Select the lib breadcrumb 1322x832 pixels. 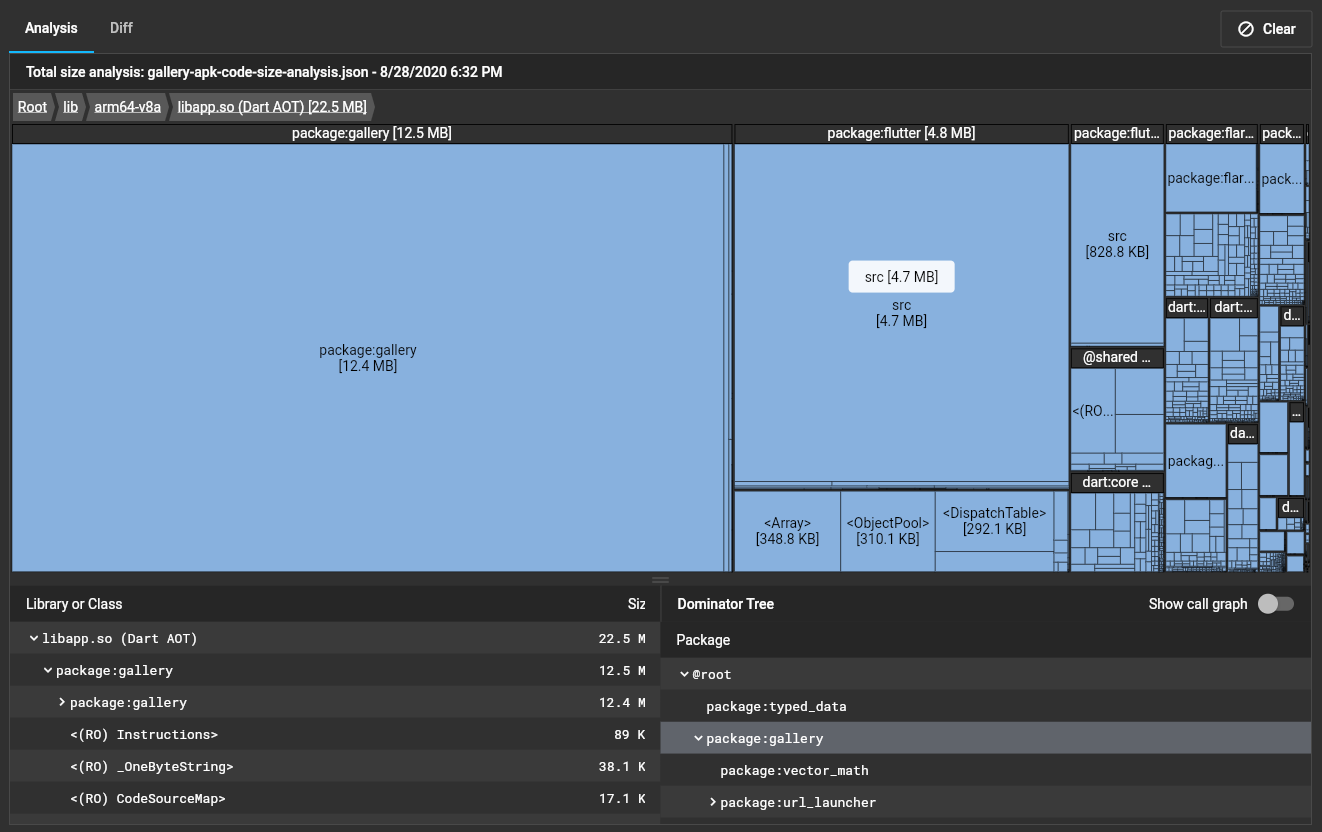point(70,107)
